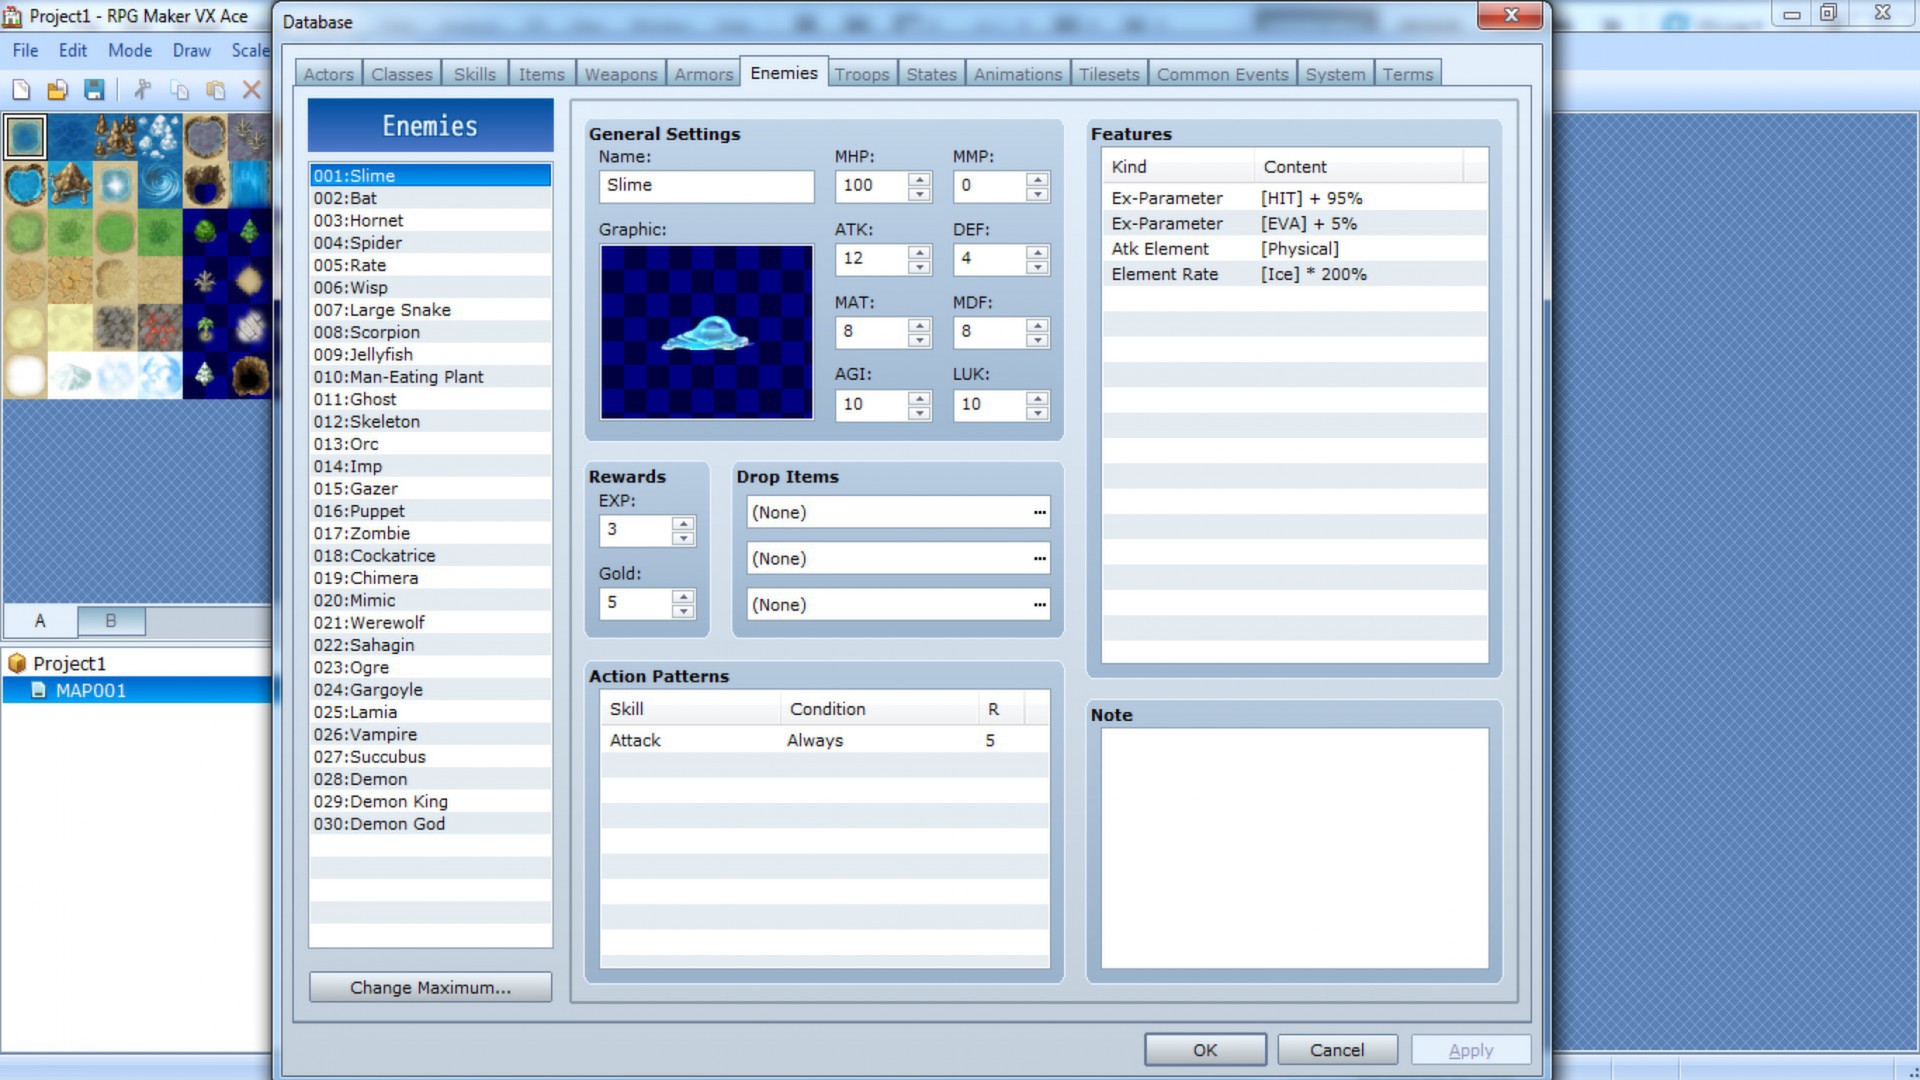The image size is (1920, 1080).
Task: Increase MHP with the up arrow
Action: tap(917, 180)
